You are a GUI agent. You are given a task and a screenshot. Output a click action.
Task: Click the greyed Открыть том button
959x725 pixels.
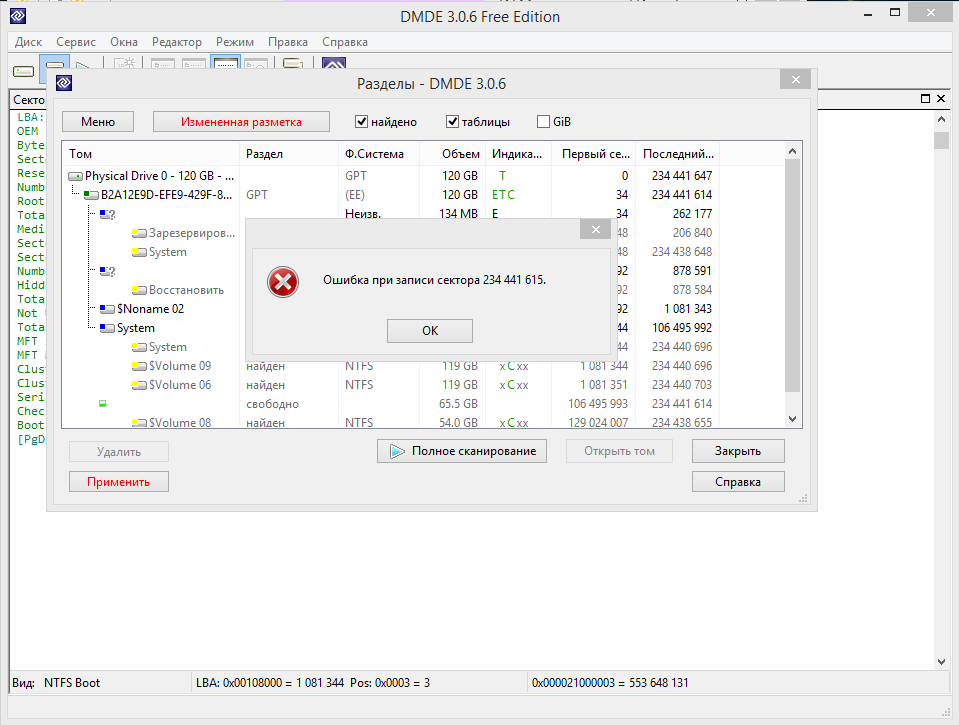pos(620,451)
